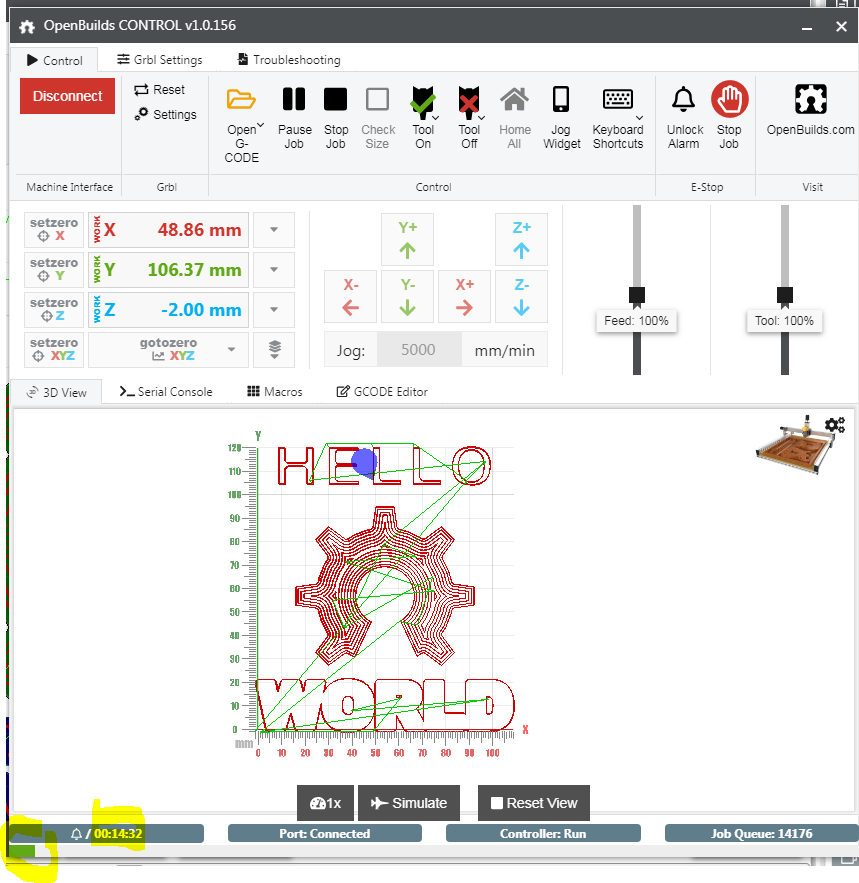859x883 pixels.
Task: Click the Check Size icon
Action: pos(377,100)
